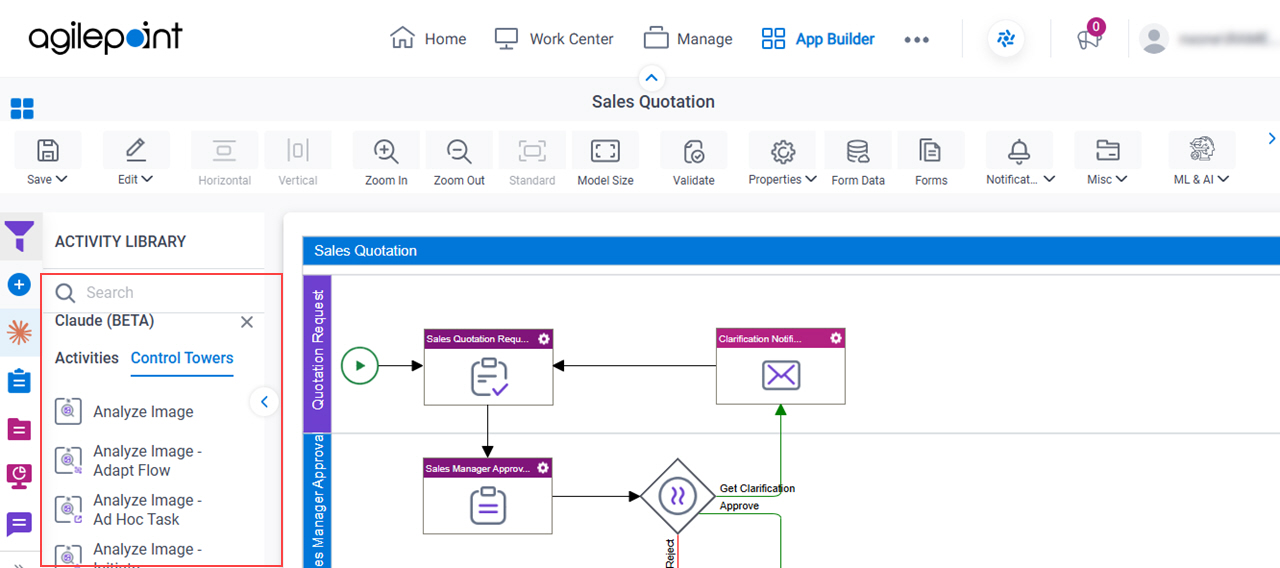Click the Standard size tool
Viewport: 1280px width, 568px height.
532,160
